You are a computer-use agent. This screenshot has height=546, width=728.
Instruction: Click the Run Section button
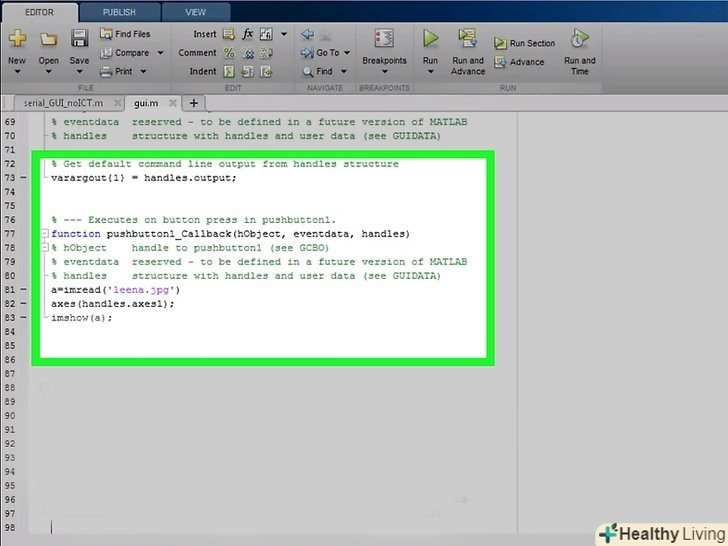click(525, 43)
